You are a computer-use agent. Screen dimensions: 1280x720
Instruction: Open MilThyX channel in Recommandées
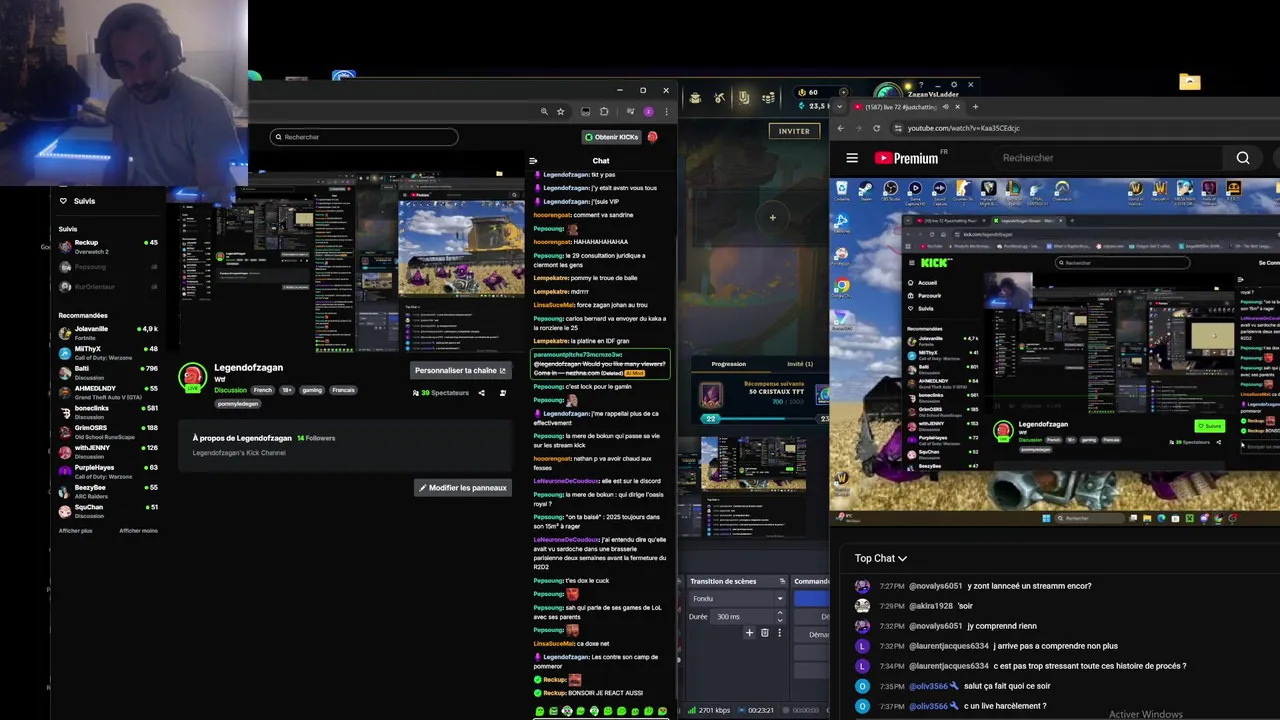pyautogui.click(x=108, y=352)
